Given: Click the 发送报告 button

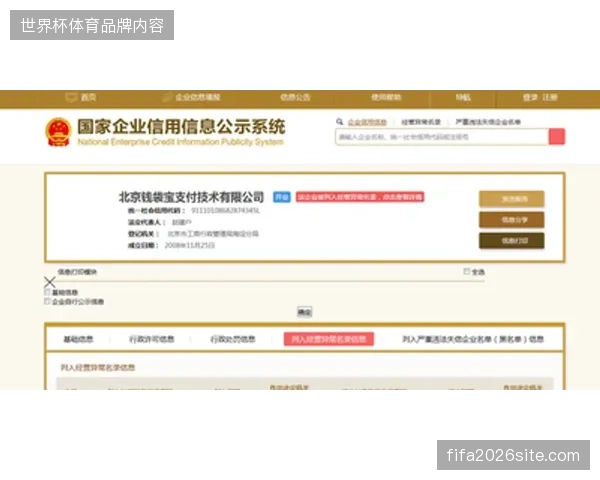Looking at the screenshot, I should tap(512, 199).
